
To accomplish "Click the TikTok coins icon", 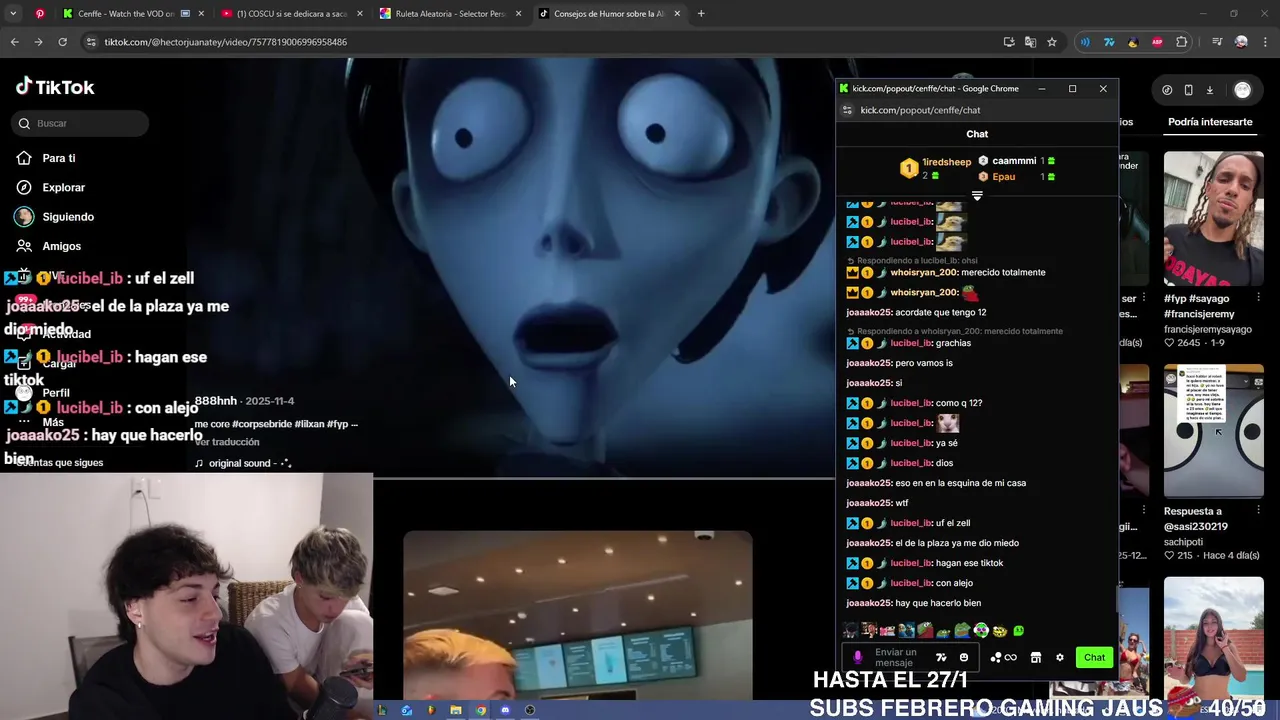I will pos(1167,90).
